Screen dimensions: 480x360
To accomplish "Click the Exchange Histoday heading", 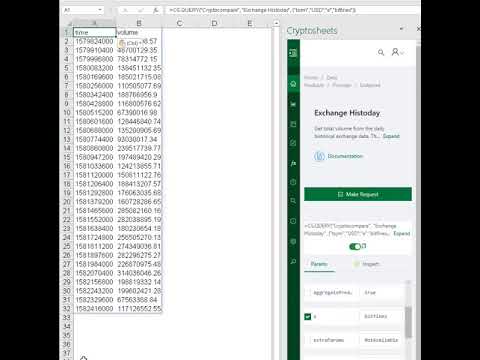I will 347,113.
